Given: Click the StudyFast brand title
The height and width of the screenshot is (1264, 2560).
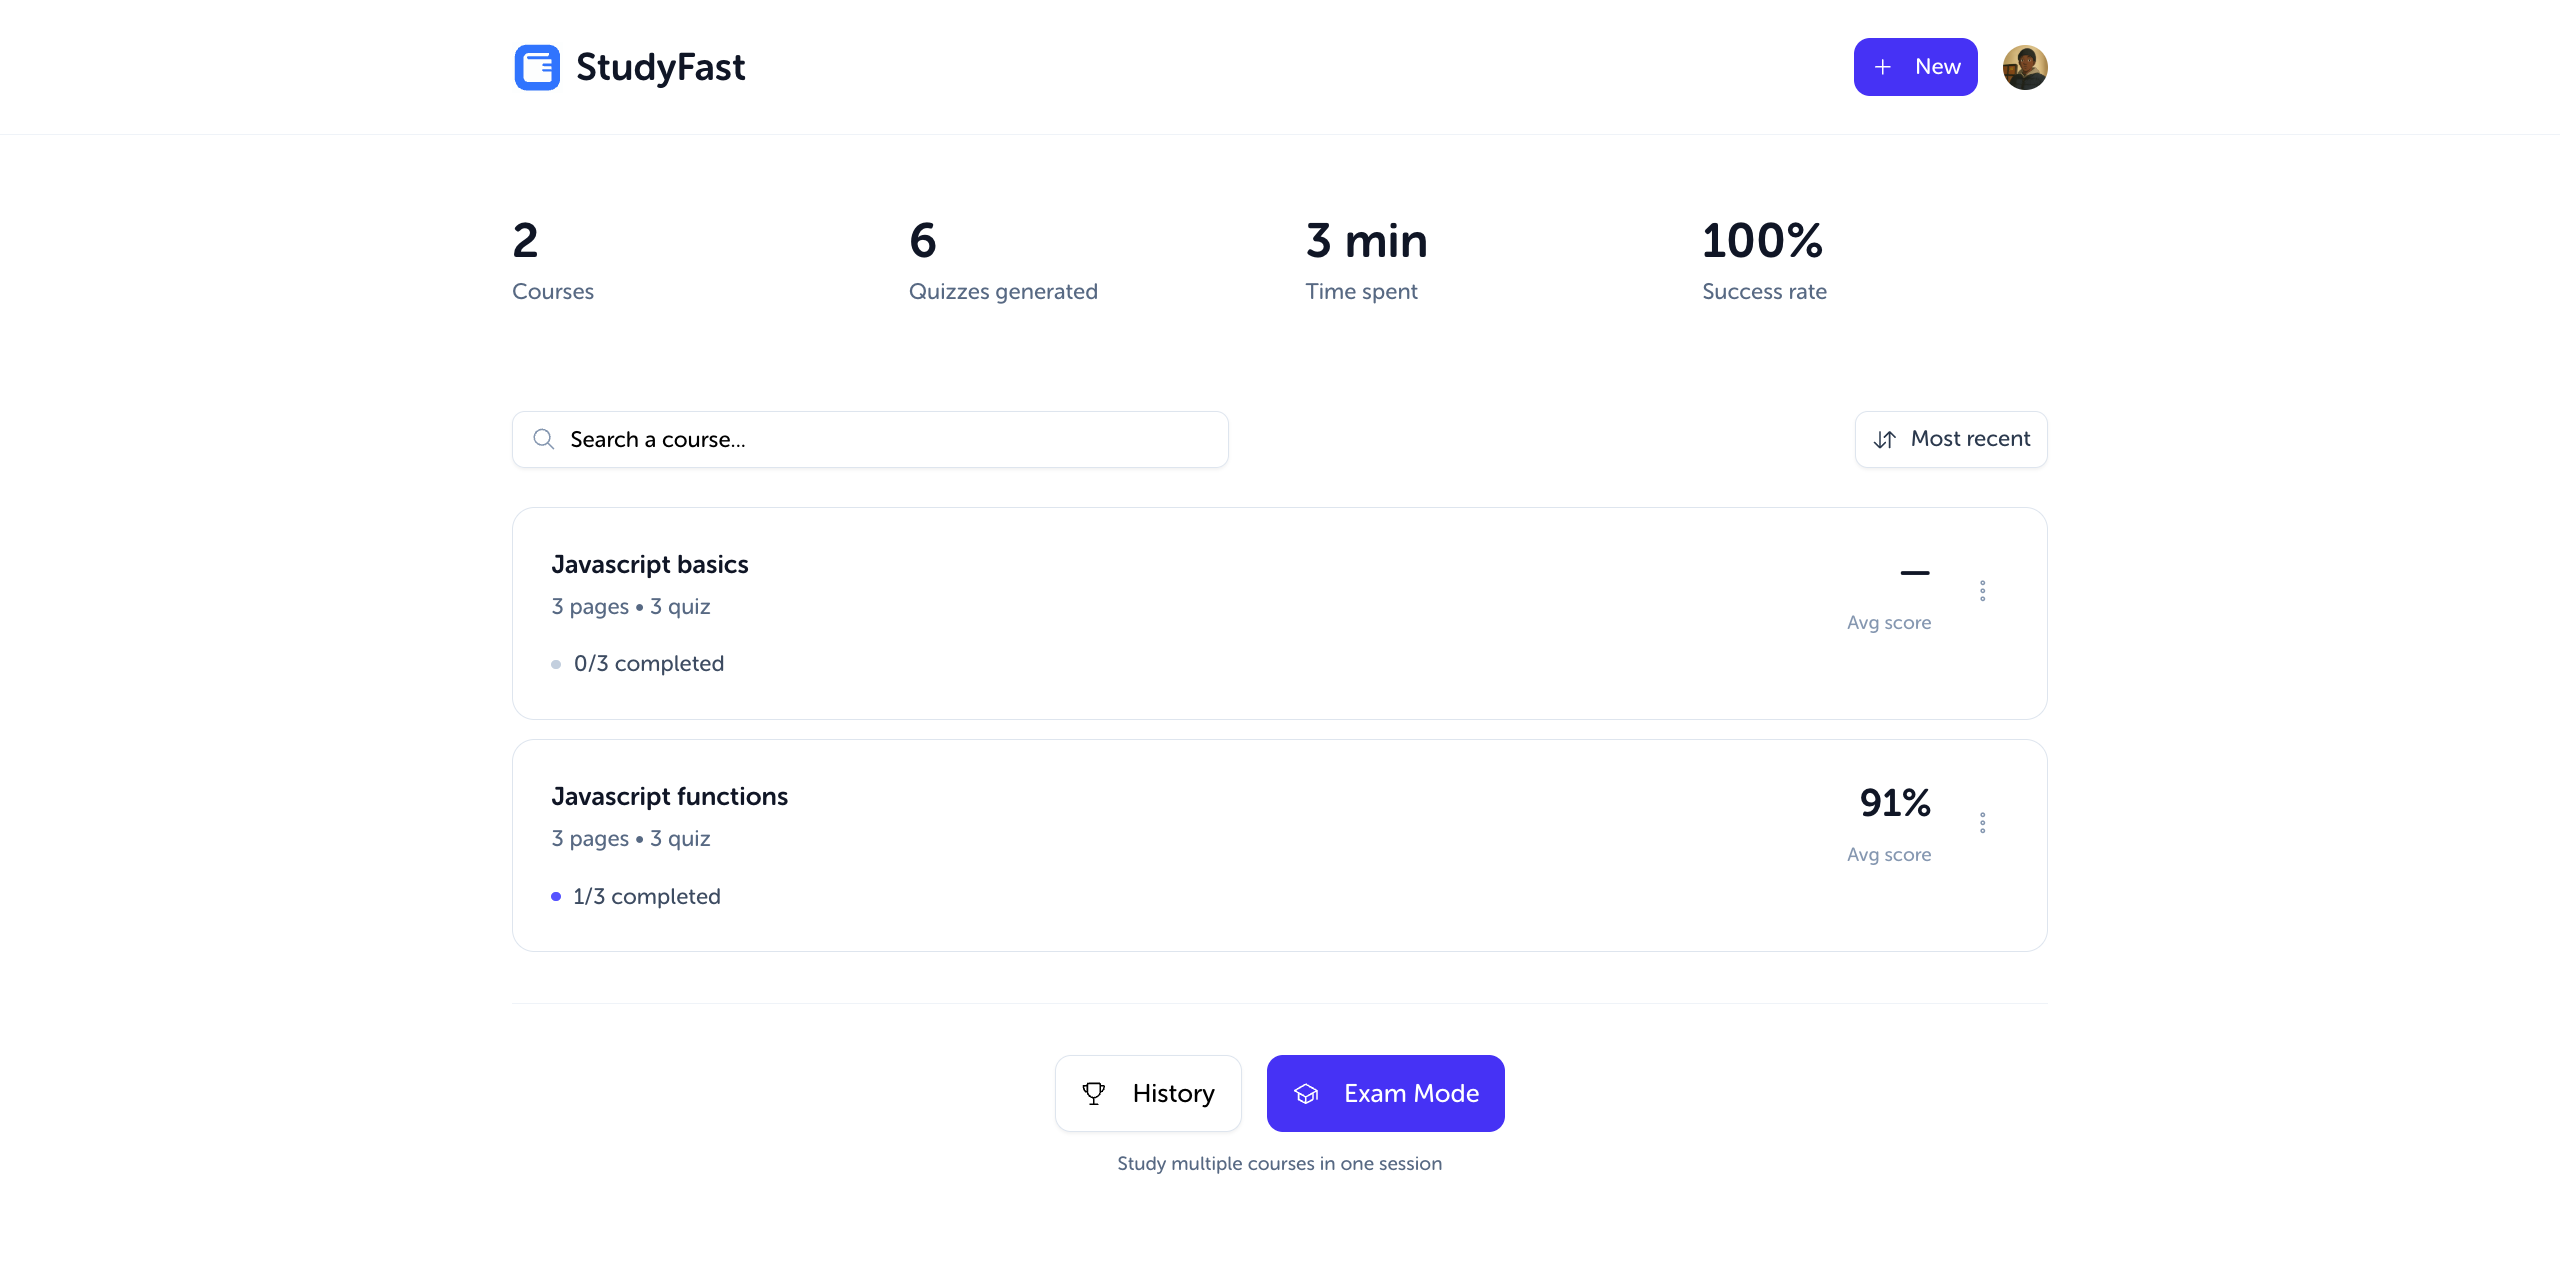Looking at the screenshot, I should click(x=660, y=67).
